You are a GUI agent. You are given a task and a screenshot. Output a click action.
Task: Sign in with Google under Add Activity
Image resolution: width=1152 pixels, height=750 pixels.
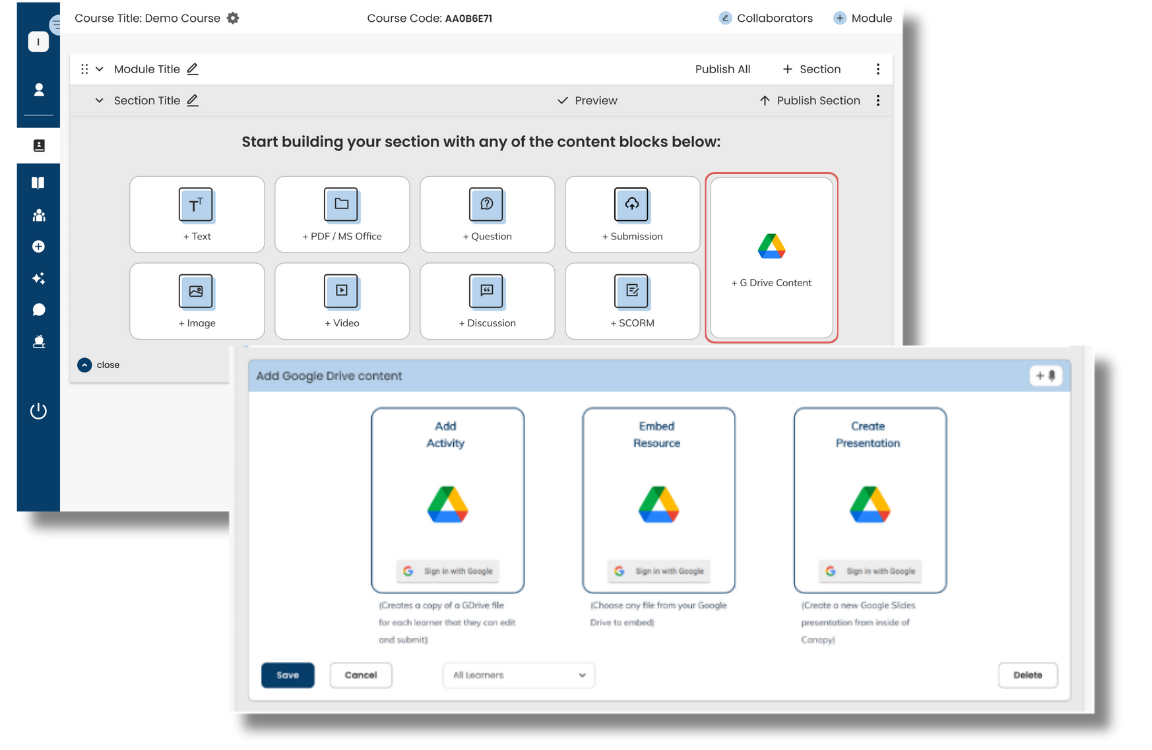[447, 571]
